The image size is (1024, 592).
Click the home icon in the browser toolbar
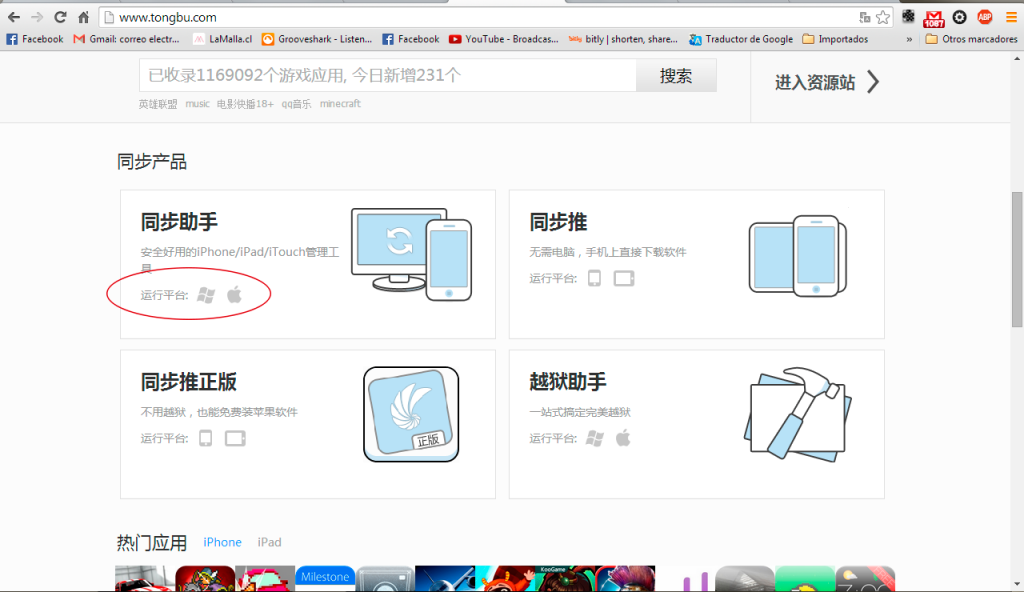(83, 17)
